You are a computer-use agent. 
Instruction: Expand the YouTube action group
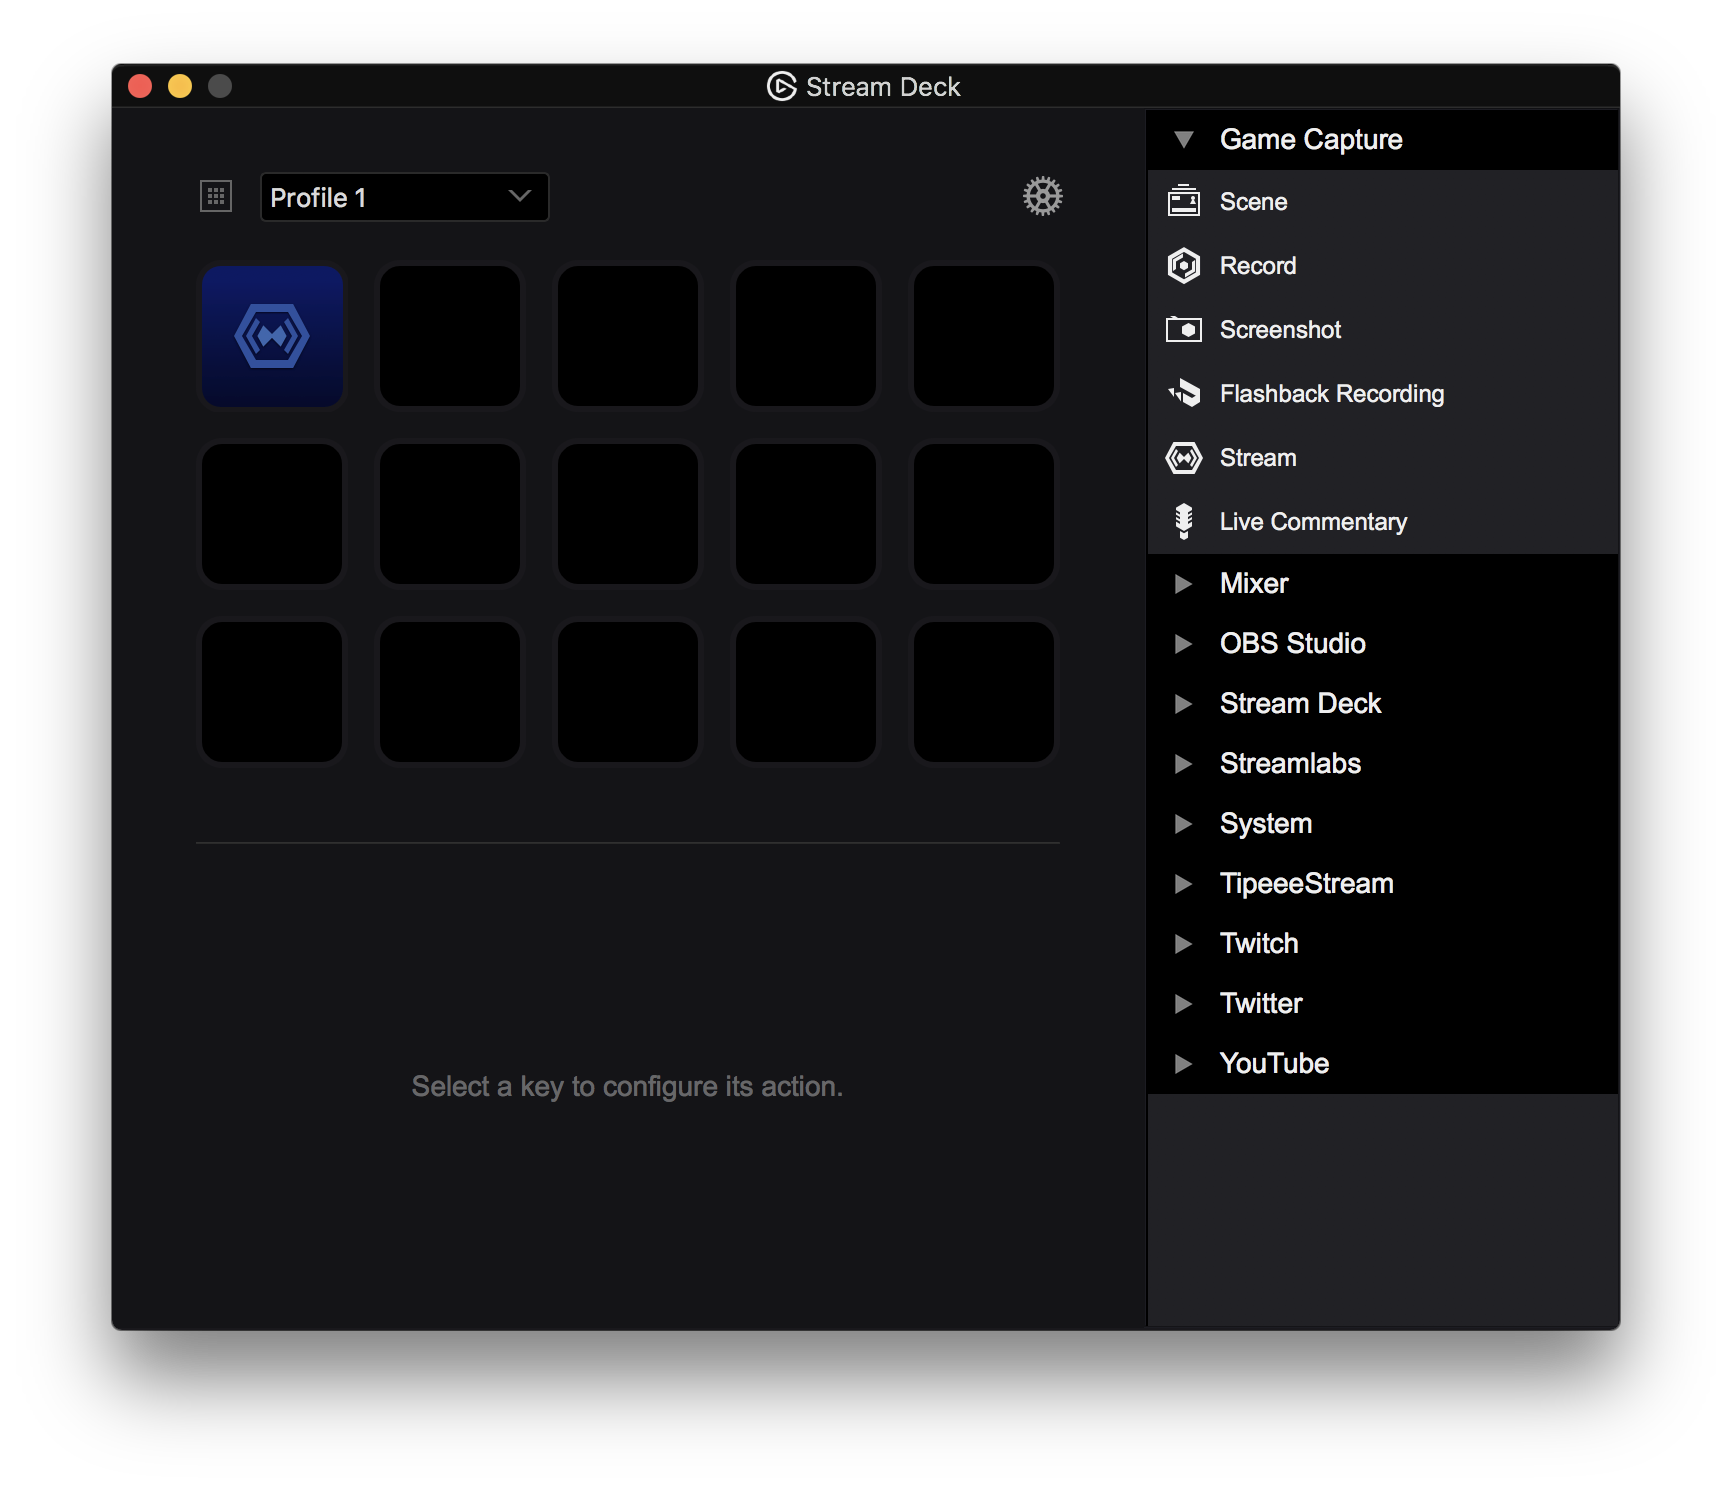pos(1185,1063)
